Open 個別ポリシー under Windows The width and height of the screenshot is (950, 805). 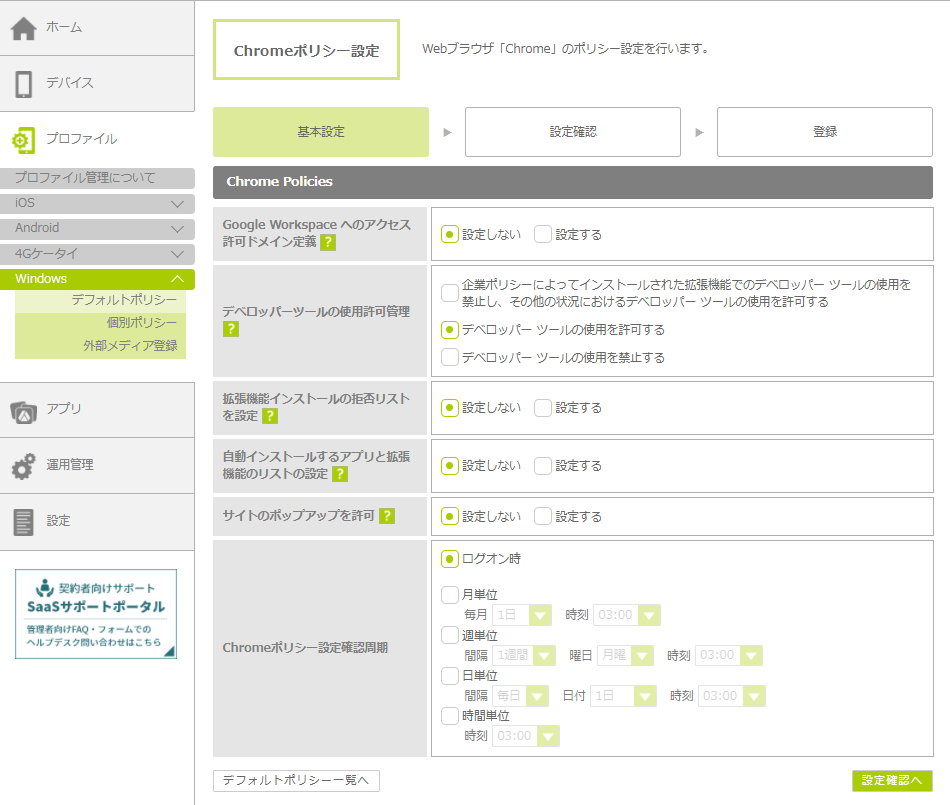click(141, 323)
